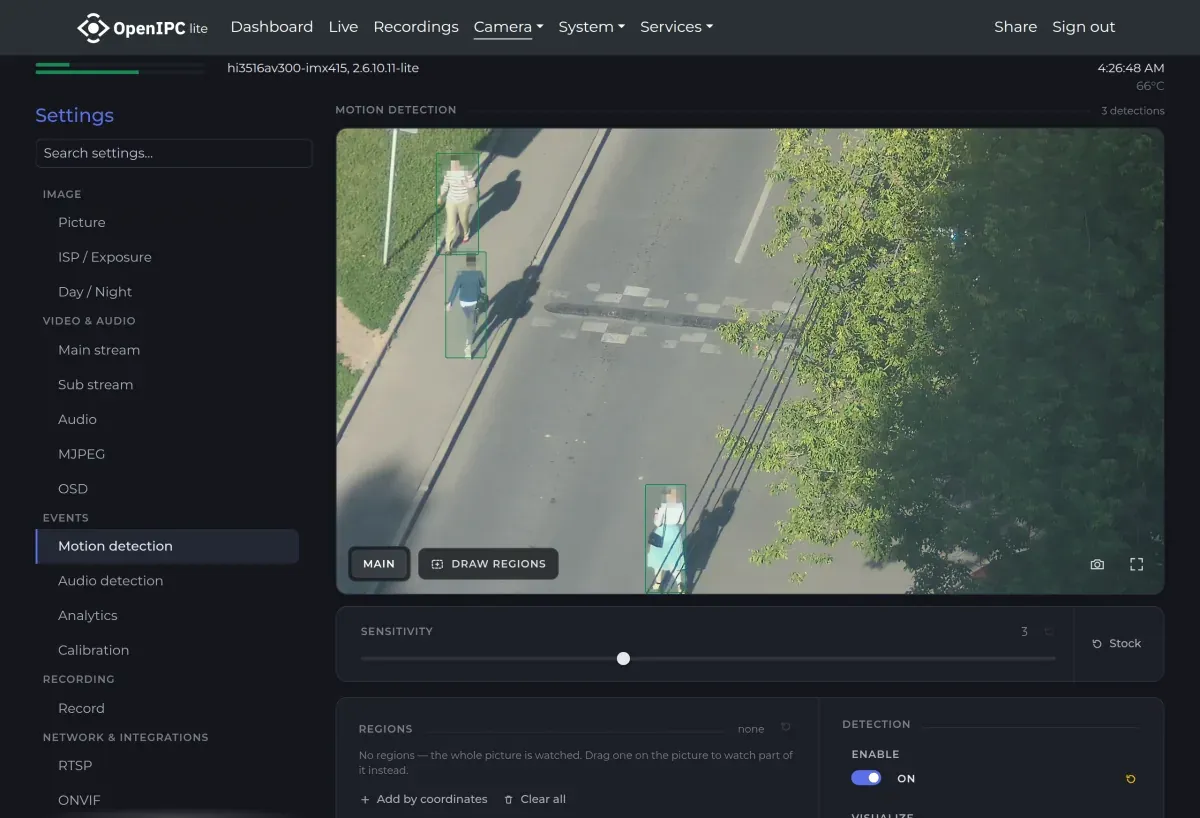Click the 66°C temperature reading
The height and width of the screenshot is (818, 1200).
coord(1150,86)
